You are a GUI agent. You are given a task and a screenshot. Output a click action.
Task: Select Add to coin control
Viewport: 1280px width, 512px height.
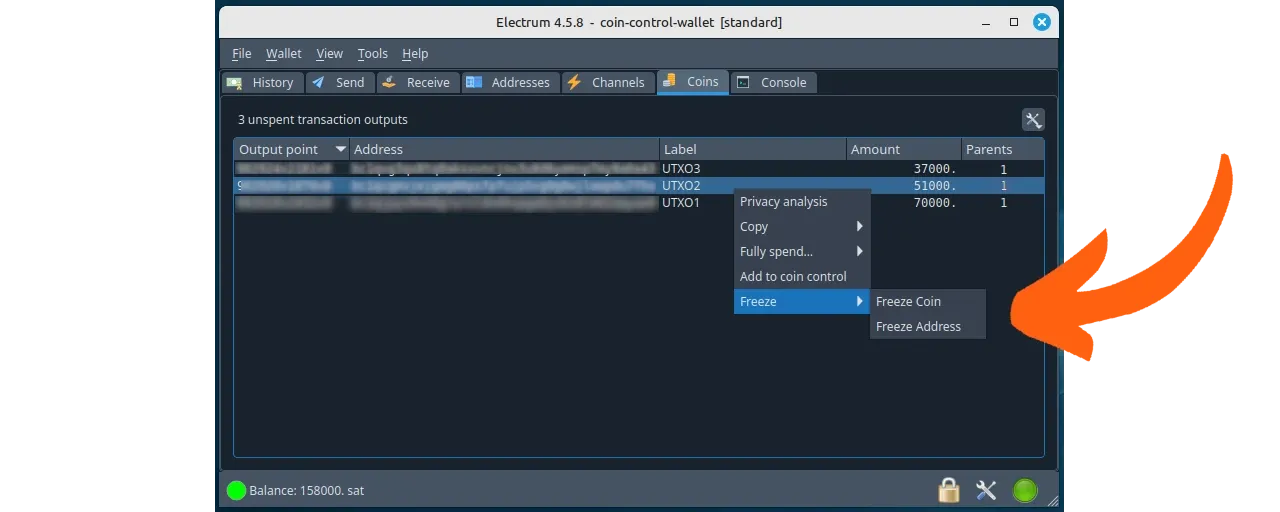click(x=802, y=277)
